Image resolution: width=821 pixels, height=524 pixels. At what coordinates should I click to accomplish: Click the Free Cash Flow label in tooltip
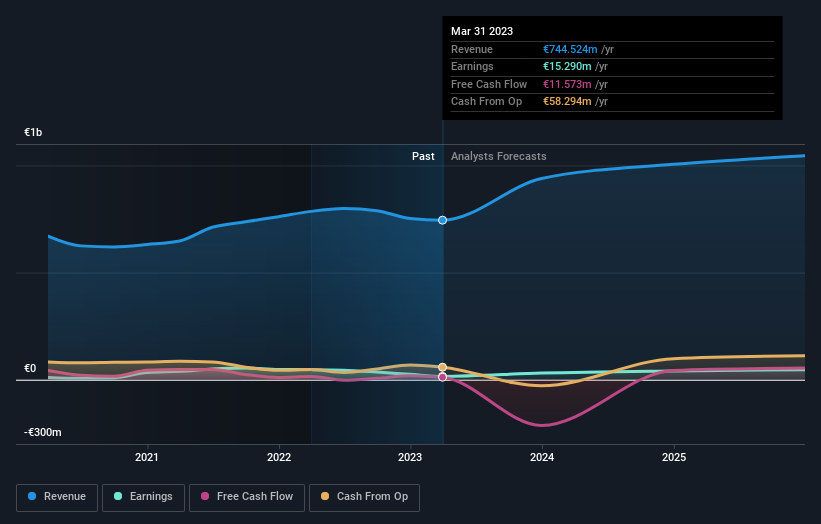(x=489, y=84)
